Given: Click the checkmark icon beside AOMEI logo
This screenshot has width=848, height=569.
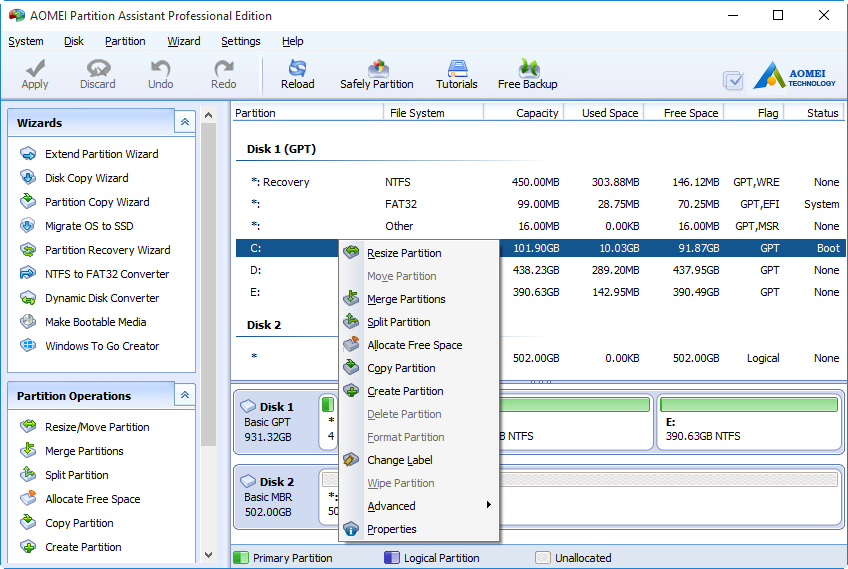Looking at the screenshot, I should coord(733,81).
